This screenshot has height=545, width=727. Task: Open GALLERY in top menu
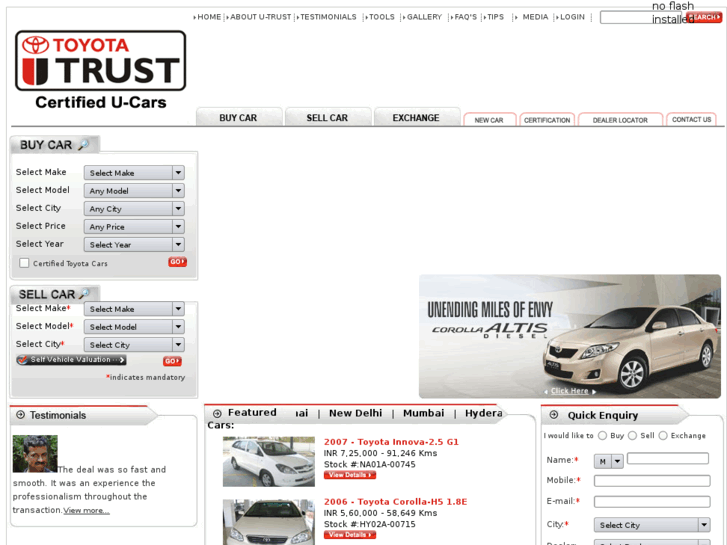pos(423,17)
